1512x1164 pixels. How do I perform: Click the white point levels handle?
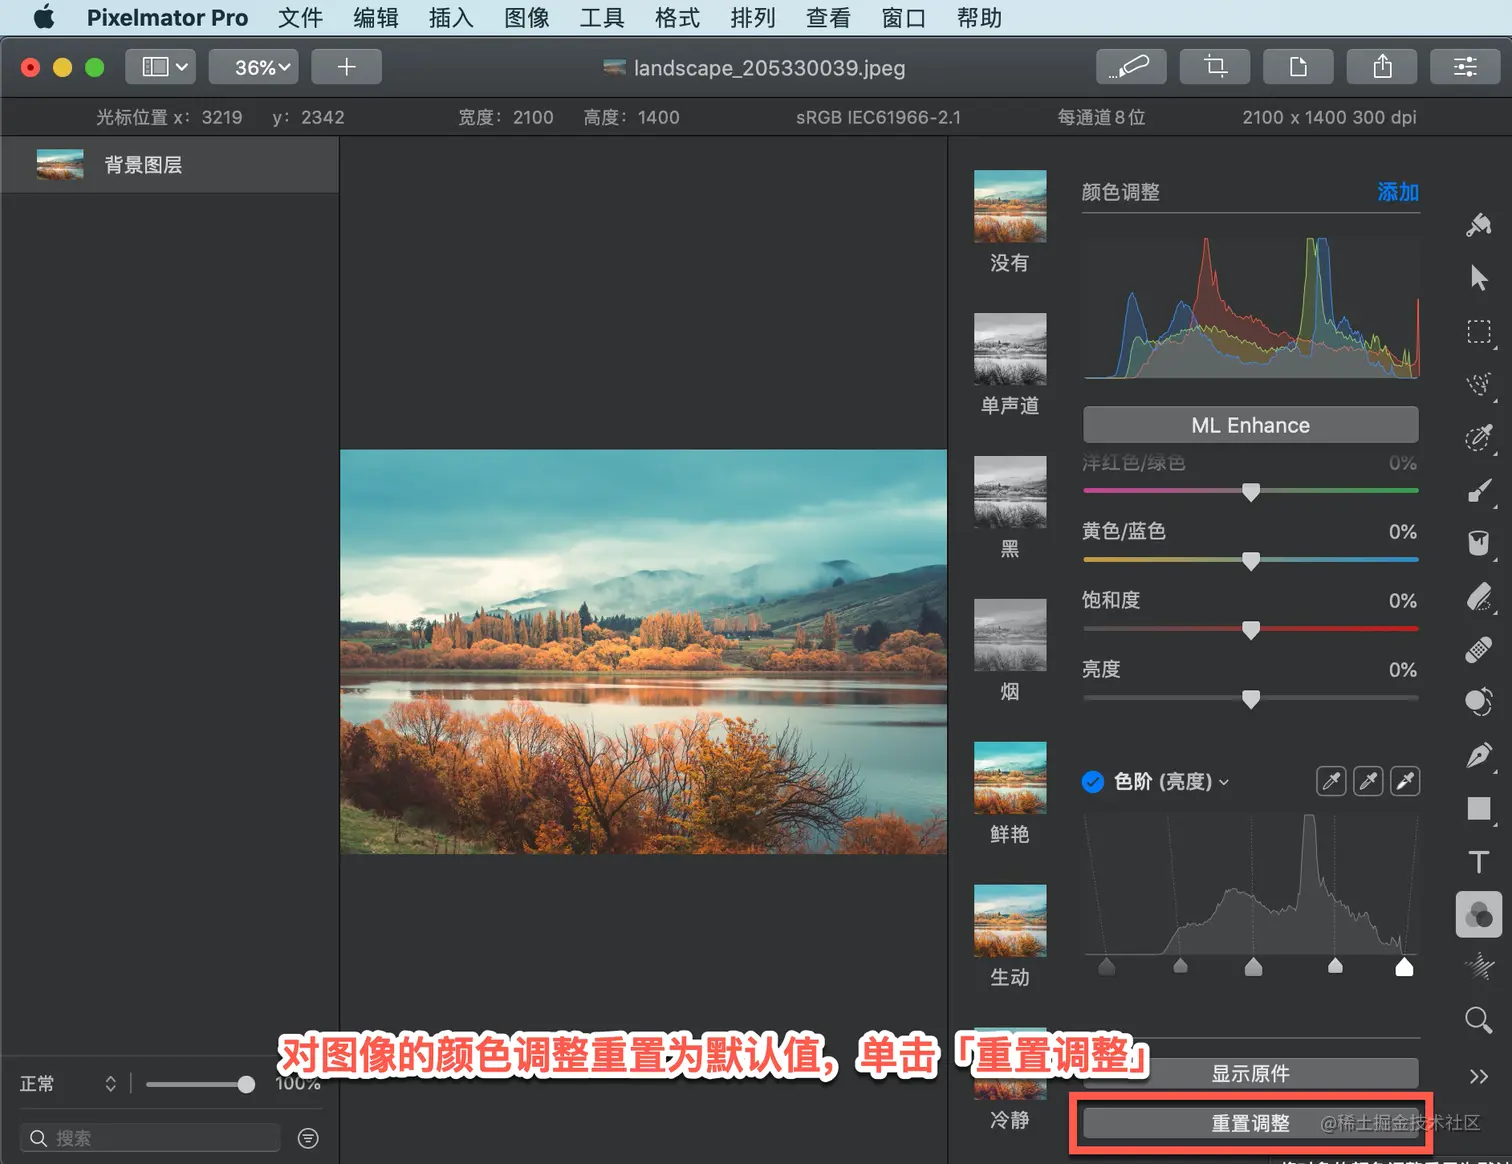(1404, 966)
